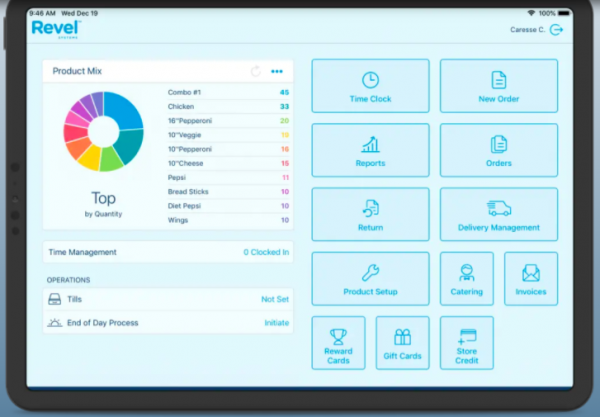Viewport: 600px width, 417px height.
Task: Open Product Setup with wrench icon
Action: click(x=370, y=278)
